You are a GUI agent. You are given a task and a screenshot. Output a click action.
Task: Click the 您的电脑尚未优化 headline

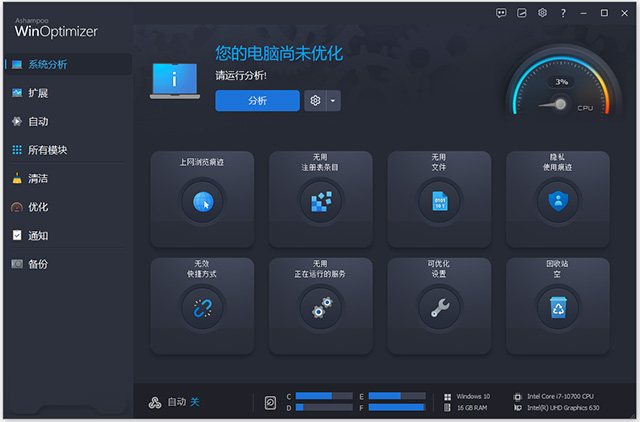279,53
